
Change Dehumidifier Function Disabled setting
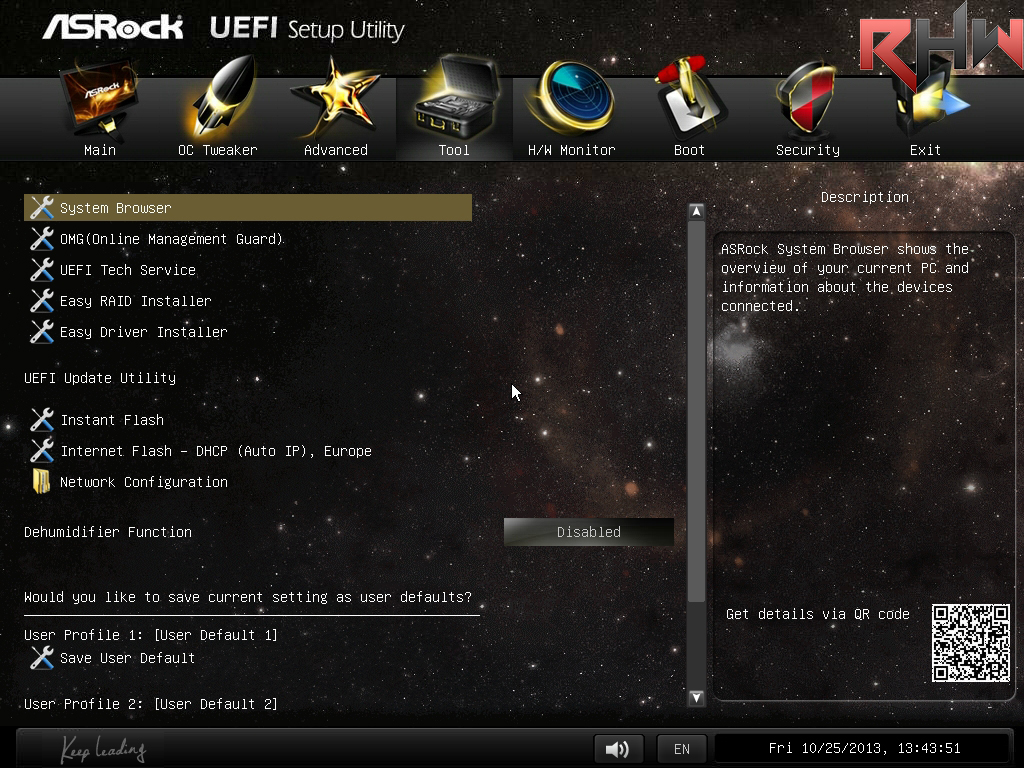(x=588, y=532)
